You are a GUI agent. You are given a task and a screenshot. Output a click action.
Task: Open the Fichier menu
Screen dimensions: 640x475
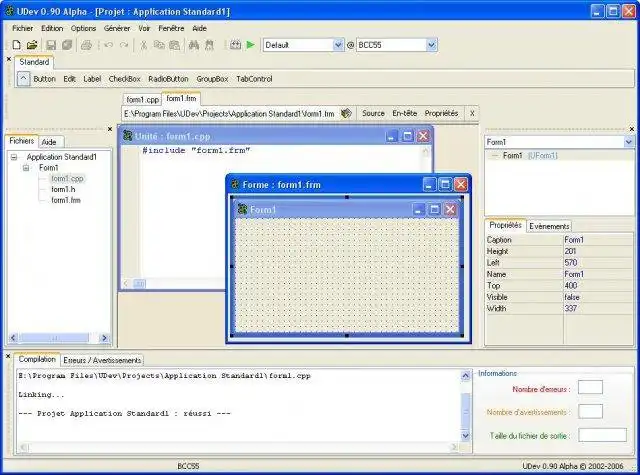(22, 28)
